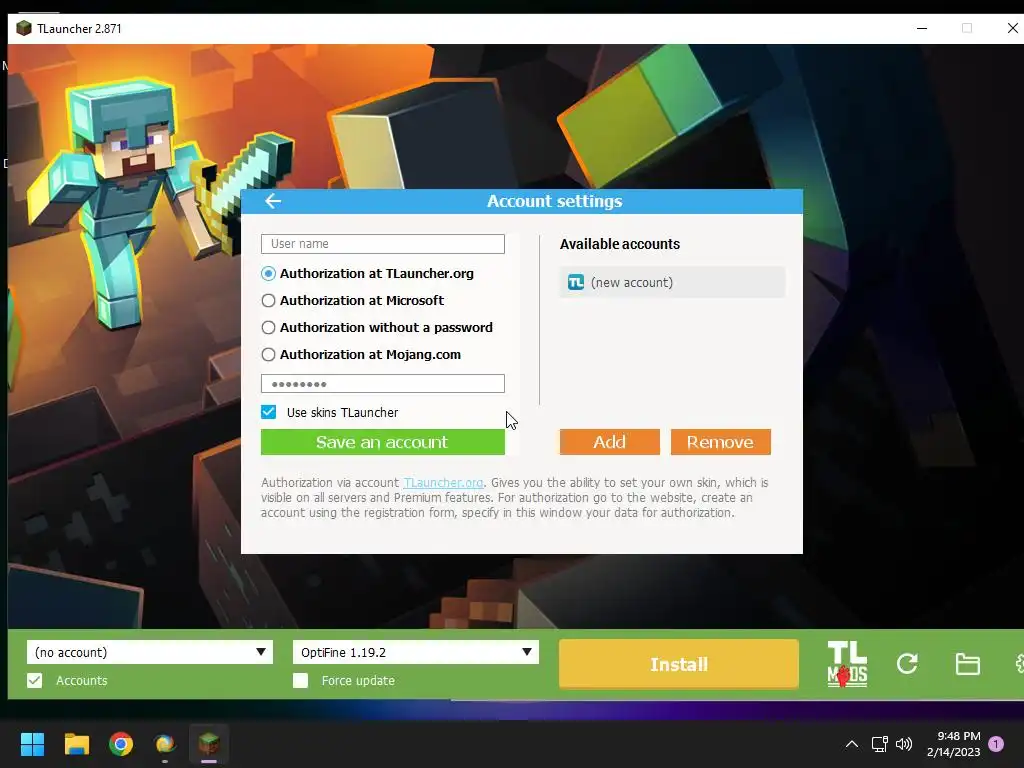Click the yellow Install button
The height and width of the screenshot is (768, 1024).
pyautogui.click(x=679, y=664)
